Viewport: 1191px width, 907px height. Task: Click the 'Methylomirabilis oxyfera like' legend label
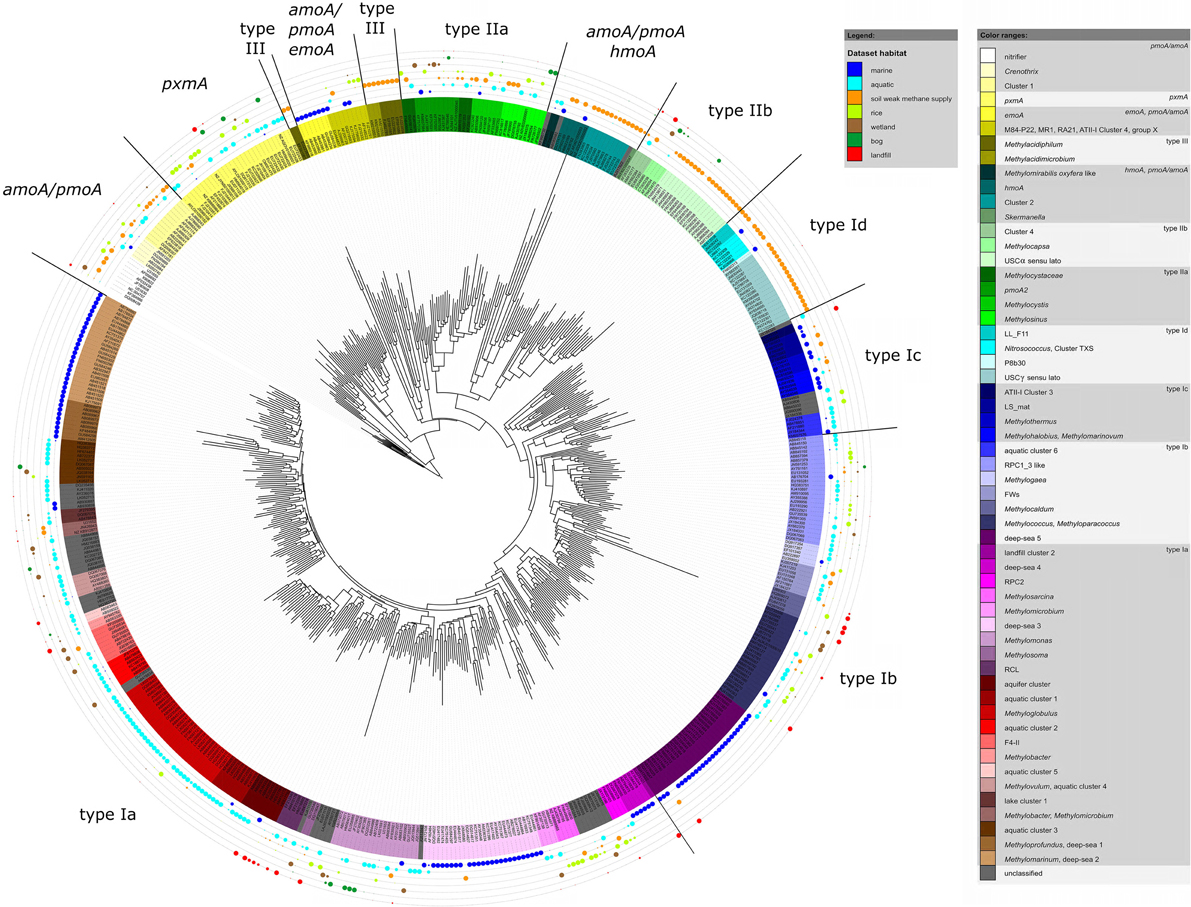coord(1050,173)
